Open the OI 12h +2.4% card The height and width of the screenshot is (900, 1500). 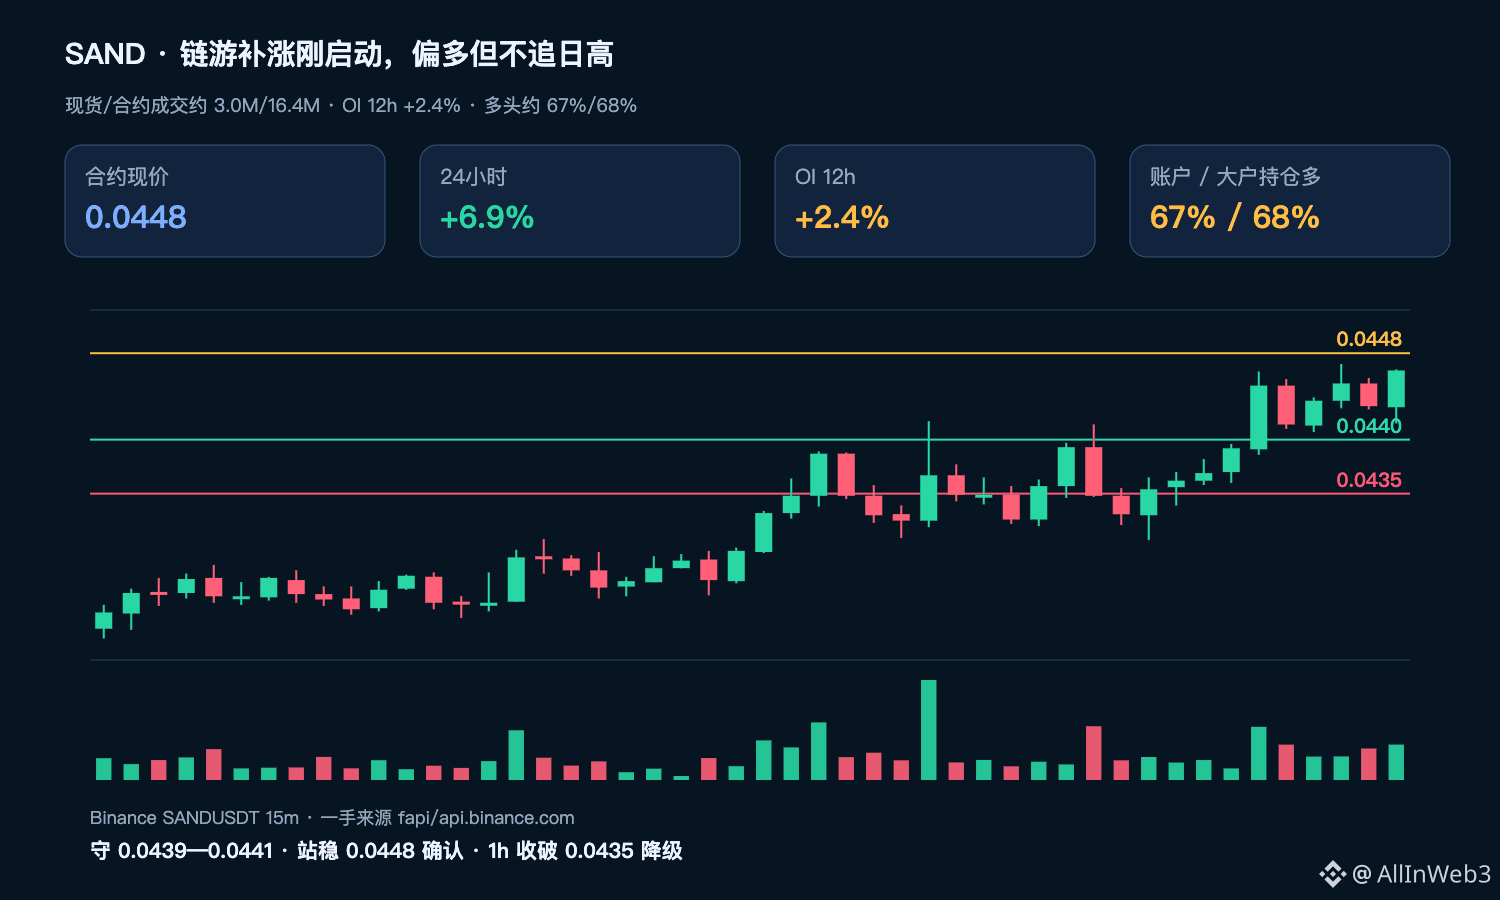coord(935,201)
